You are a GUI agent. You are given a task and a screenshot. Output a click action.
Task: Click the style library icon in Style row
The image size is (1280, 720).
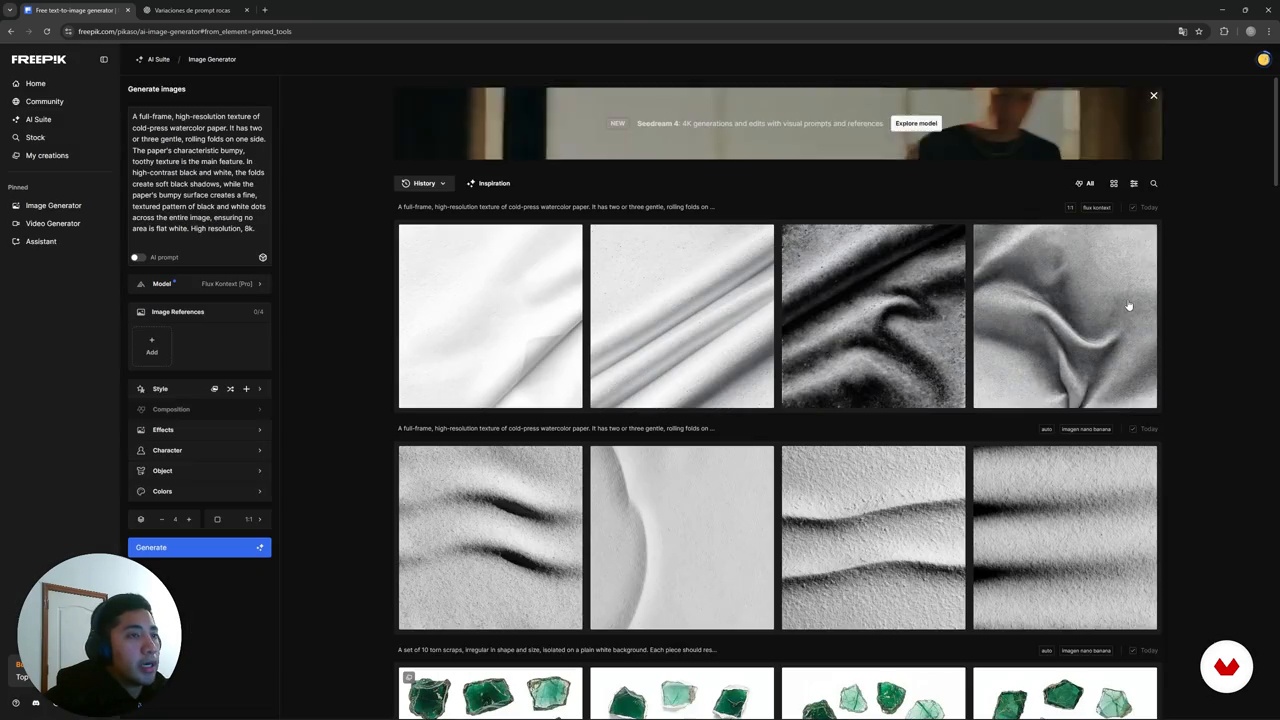(x=214, y=389)
